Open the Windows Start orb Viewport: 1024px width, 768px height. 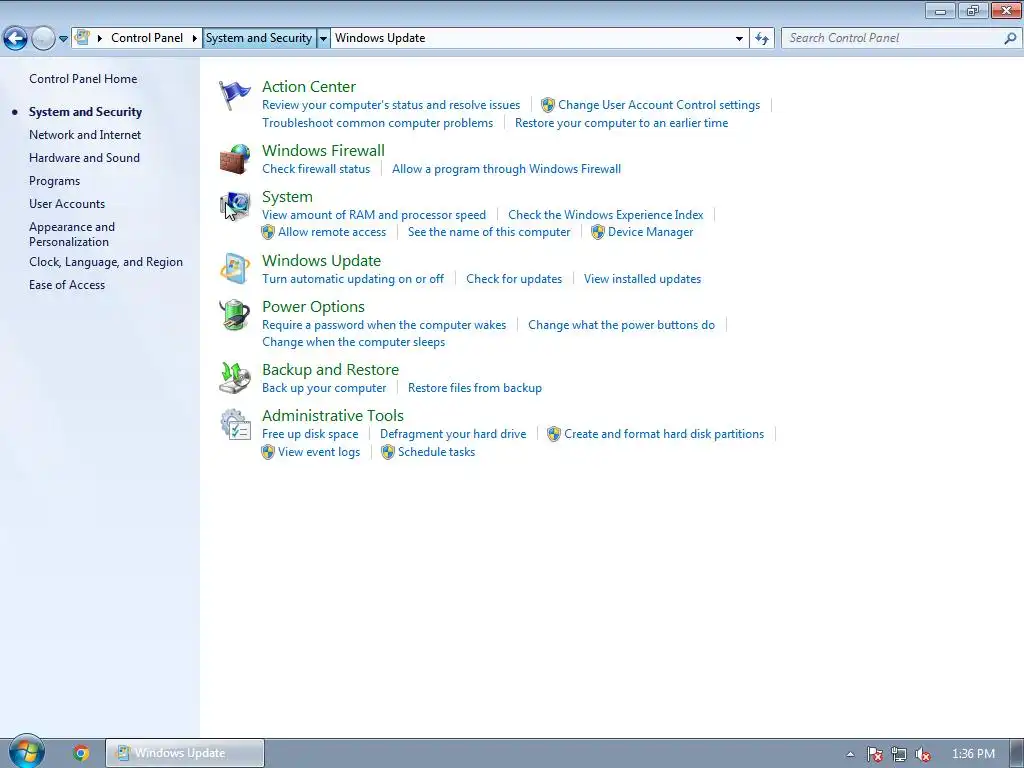[26, 752]
